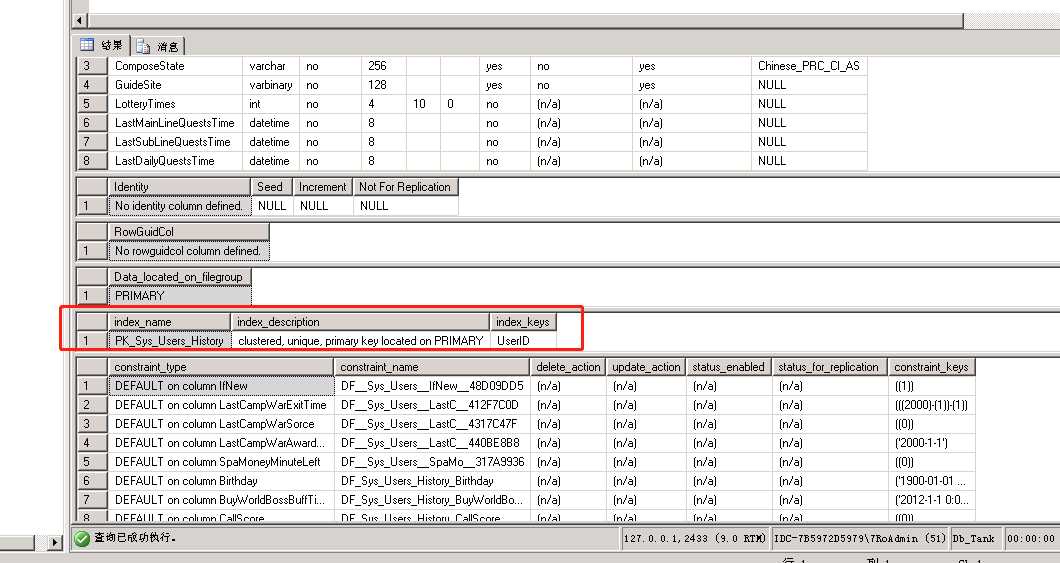Screen dimensions: 1060x563
Task: Select the DEFAULT on column Birthday cell
Action: pyautogui.click(x=220, y=481)
